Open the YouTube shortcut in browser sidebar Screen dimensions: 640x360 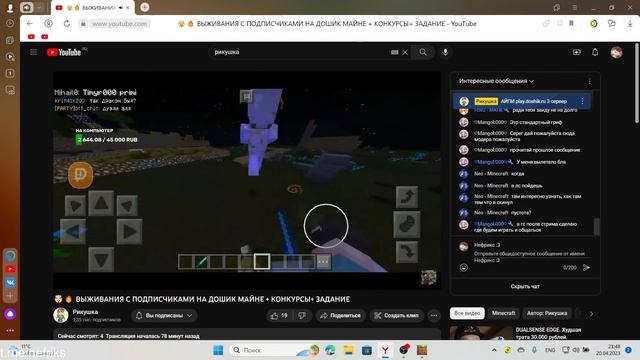[10, 269]
